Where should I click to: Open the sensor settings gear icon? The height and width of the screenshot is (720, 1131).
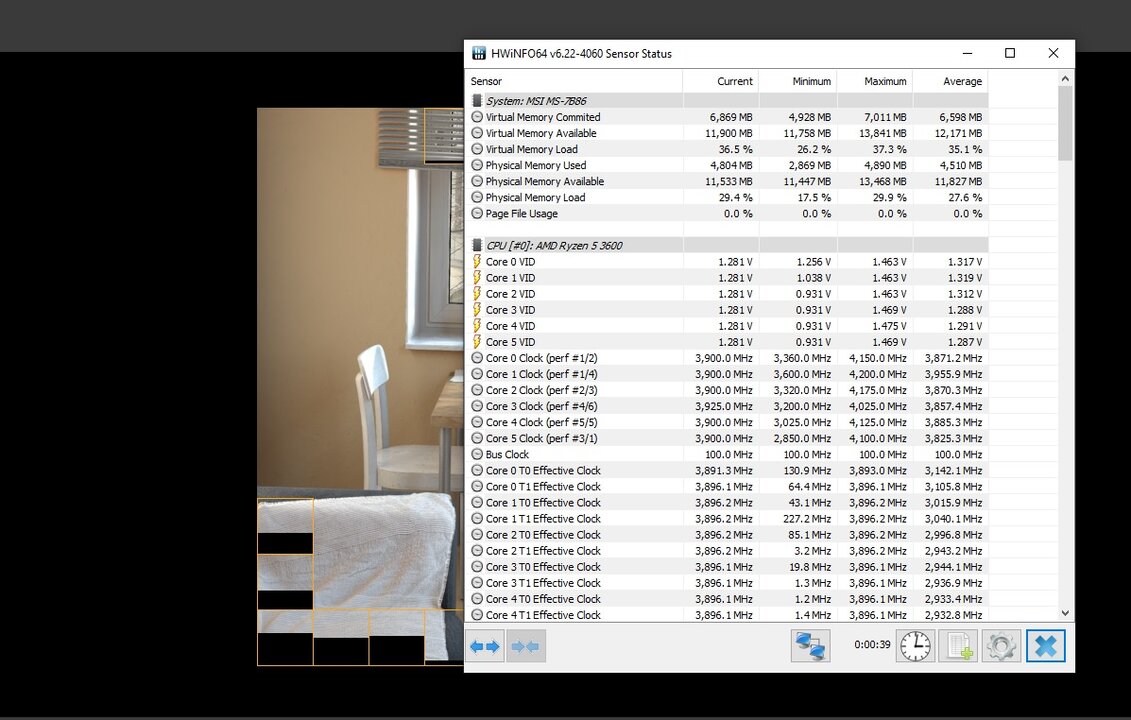pos(1001,646)
